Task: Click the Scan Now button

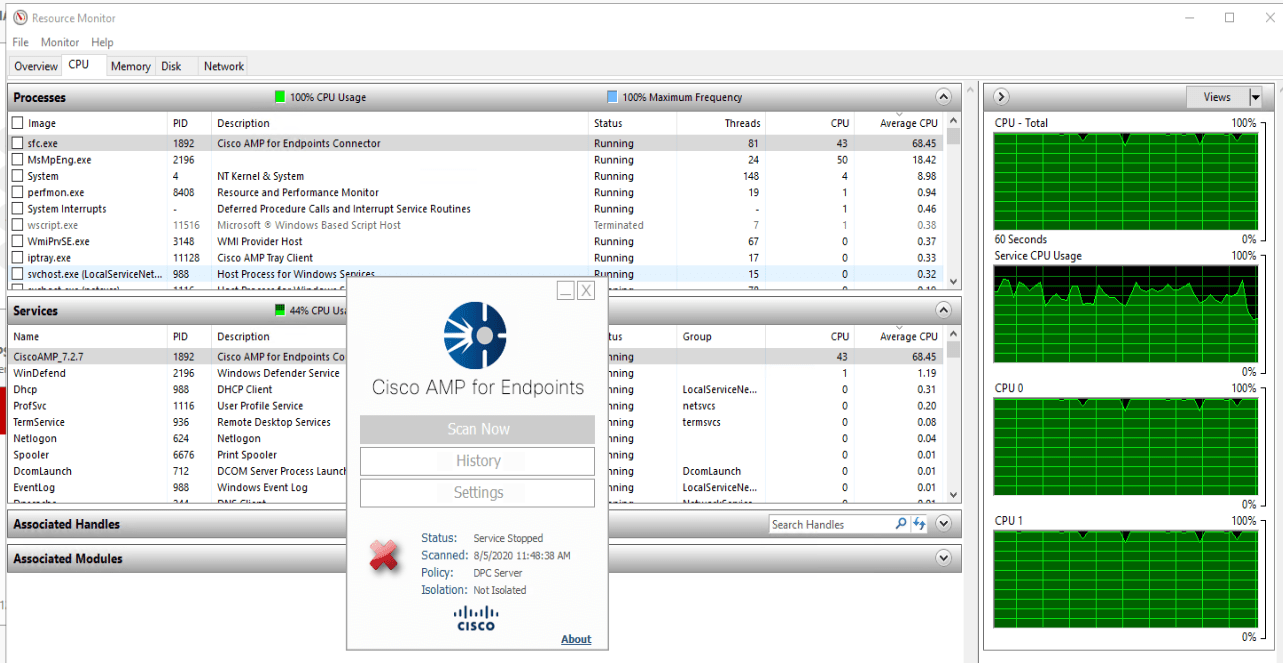Action: 477,429
